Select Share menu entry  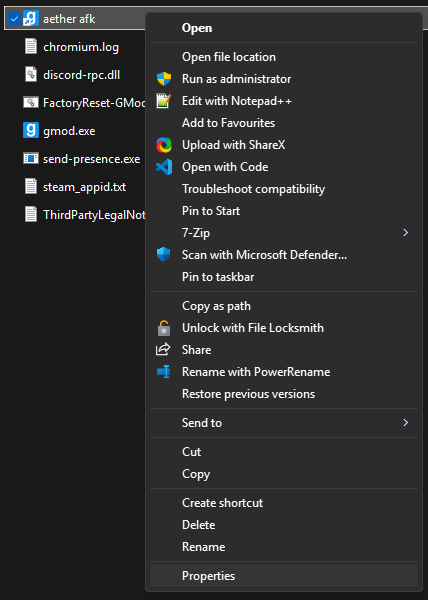[284, 350]
